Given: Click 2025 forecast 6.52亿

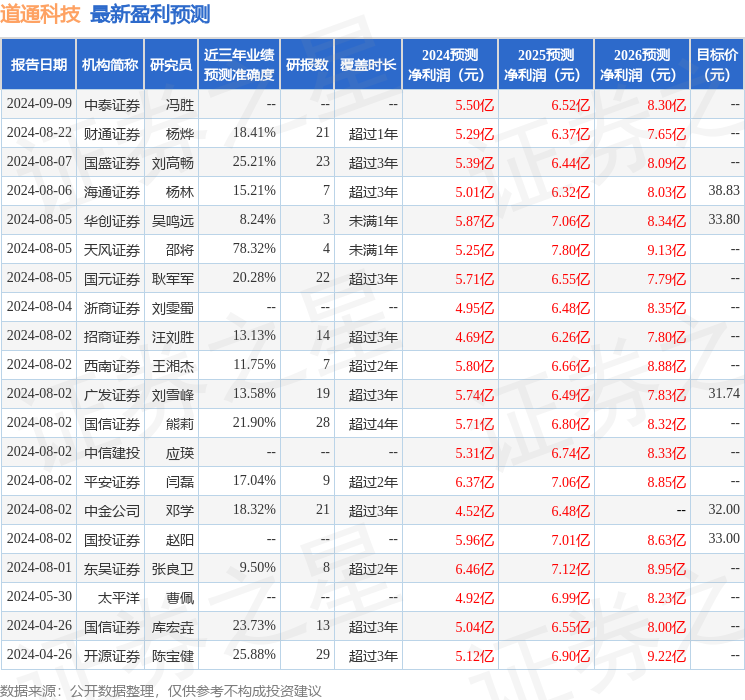Looking at the screenshot, I should click(571, 105).
